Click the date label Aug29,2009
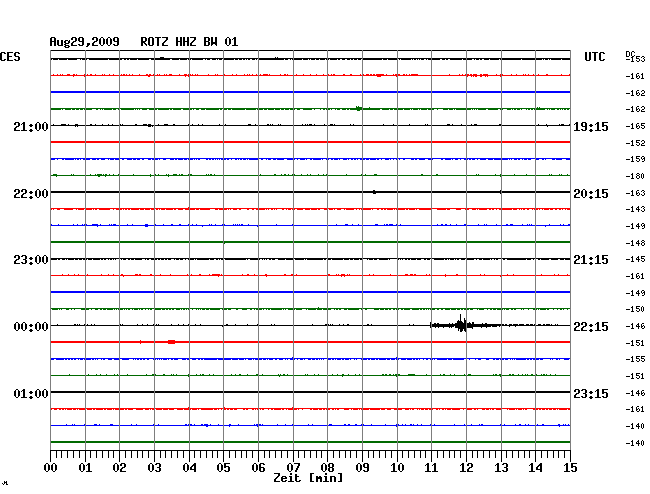The height and width of the screenshot is (494, 650). tap(84, 42)
